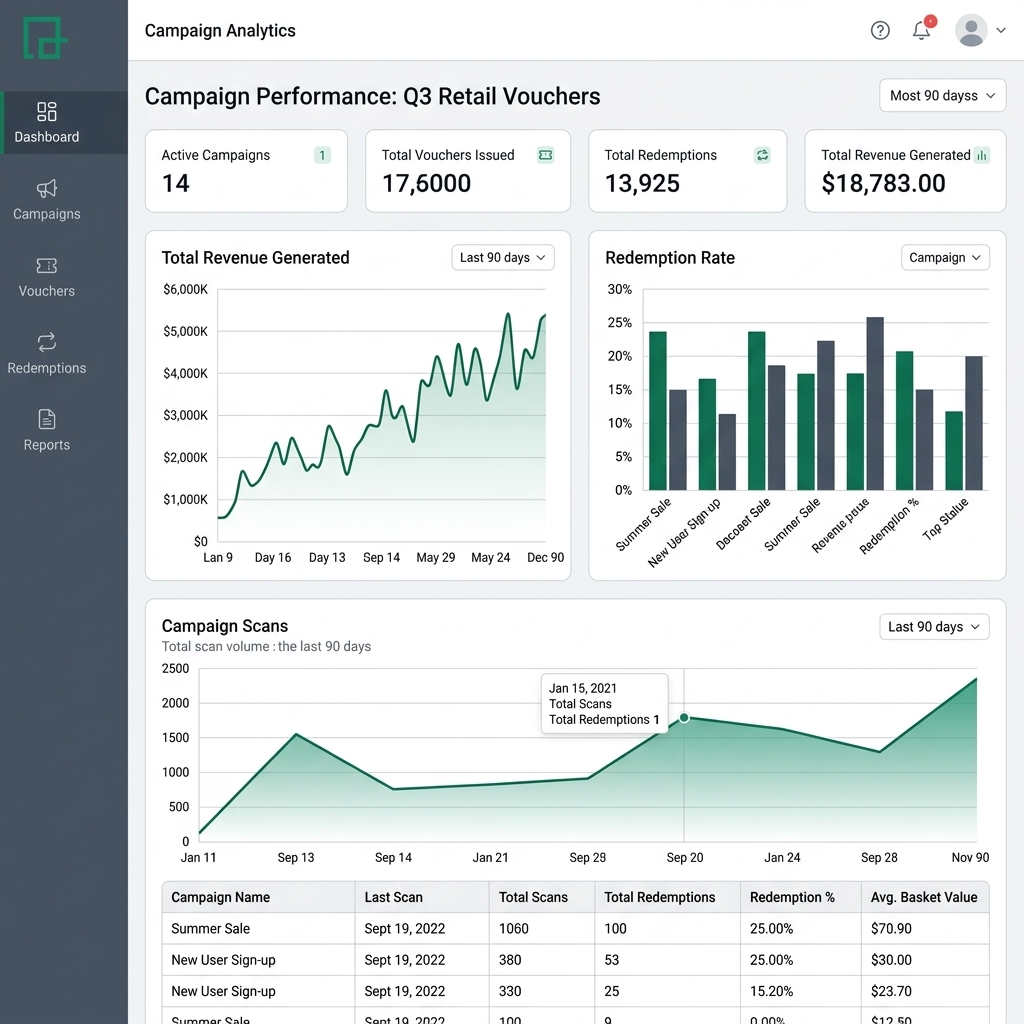Sort by Total Scans column header
This screenshot has height=1024, width=1024.
click(x=533, y=897)
